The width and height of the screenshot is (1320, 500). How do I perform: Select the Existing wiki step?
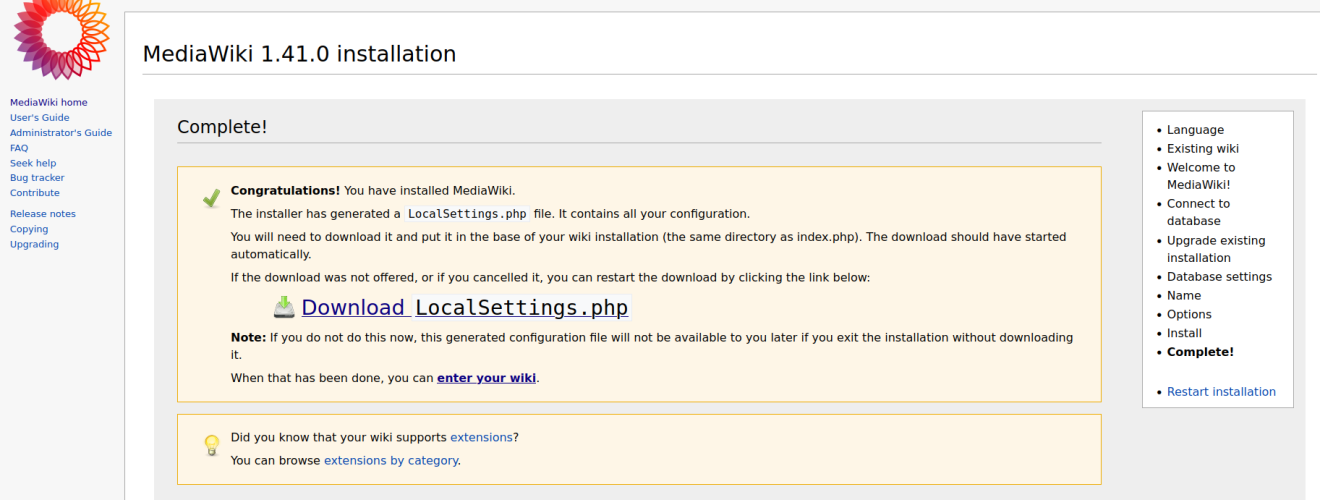1203,149
